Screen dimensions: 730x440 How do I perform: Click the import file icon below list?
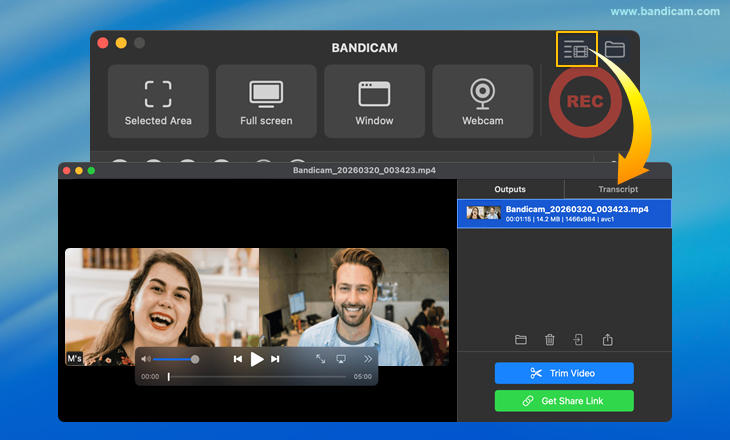578,340
